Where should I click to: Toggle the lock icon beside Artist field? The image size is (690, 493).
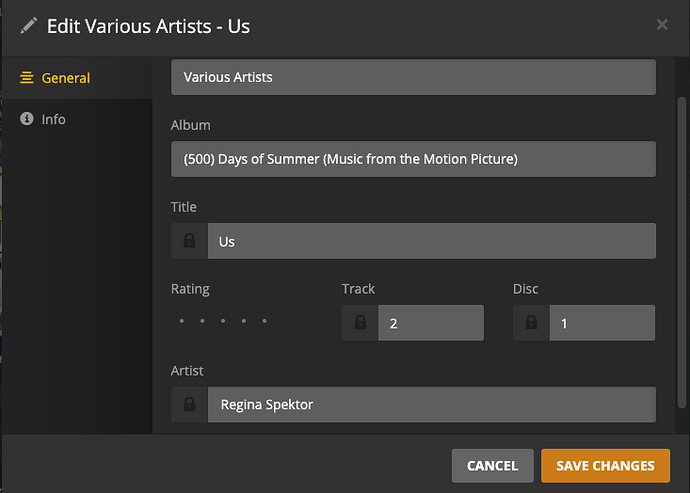[x=189, y=405]
